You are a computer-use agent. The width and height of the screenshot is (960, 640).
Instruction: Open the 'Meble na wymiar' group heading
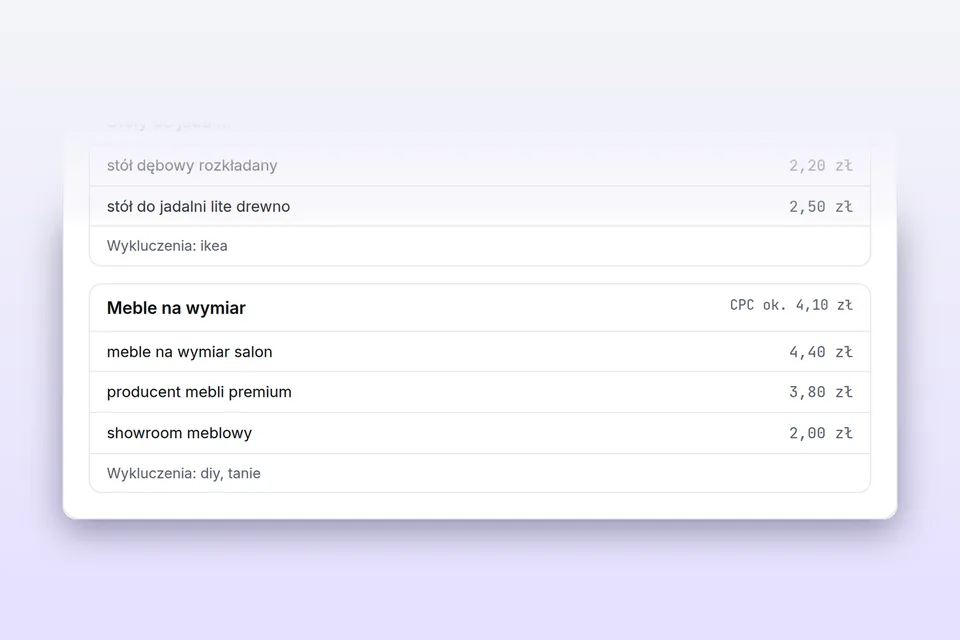176,307
